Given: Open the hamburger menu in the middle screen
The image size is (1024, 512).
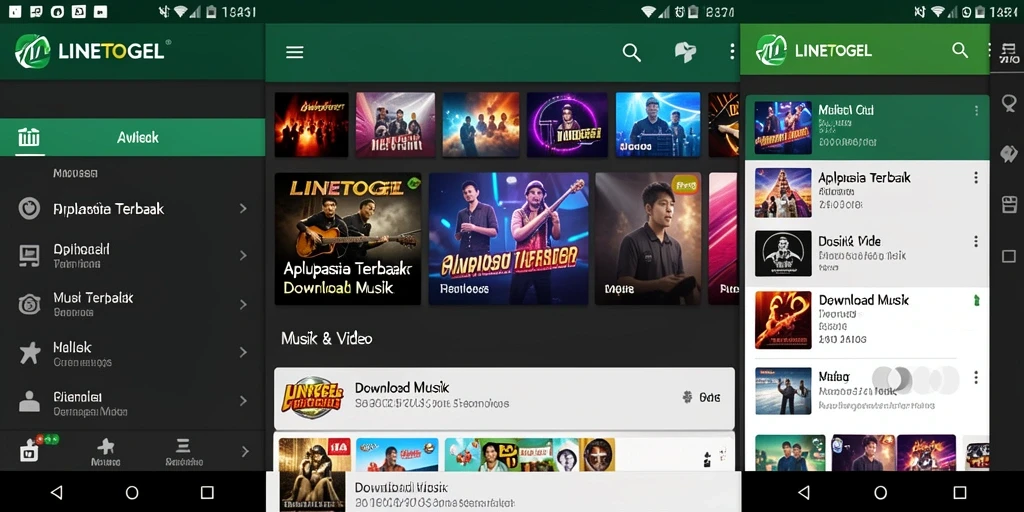Looking at the screenshot, I should [x=295, y=52].
